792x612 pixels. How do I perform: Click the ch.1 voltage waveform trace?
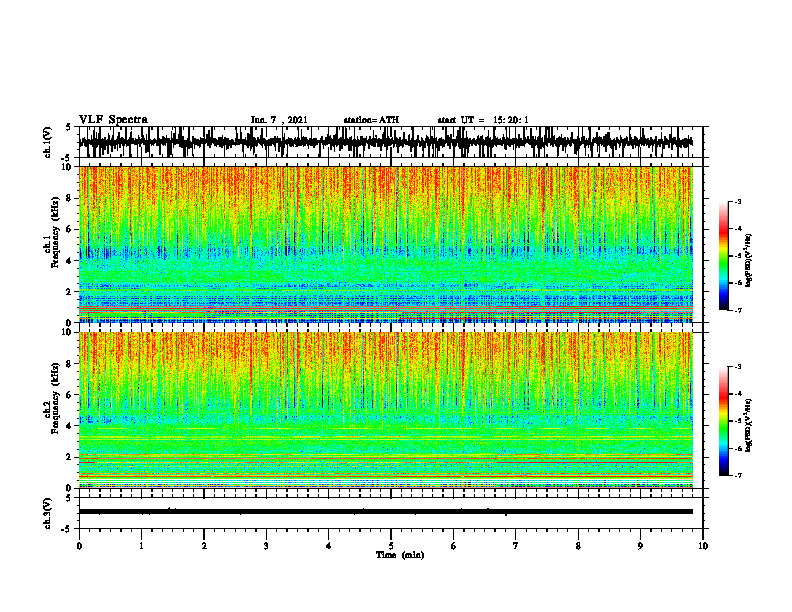385,142
